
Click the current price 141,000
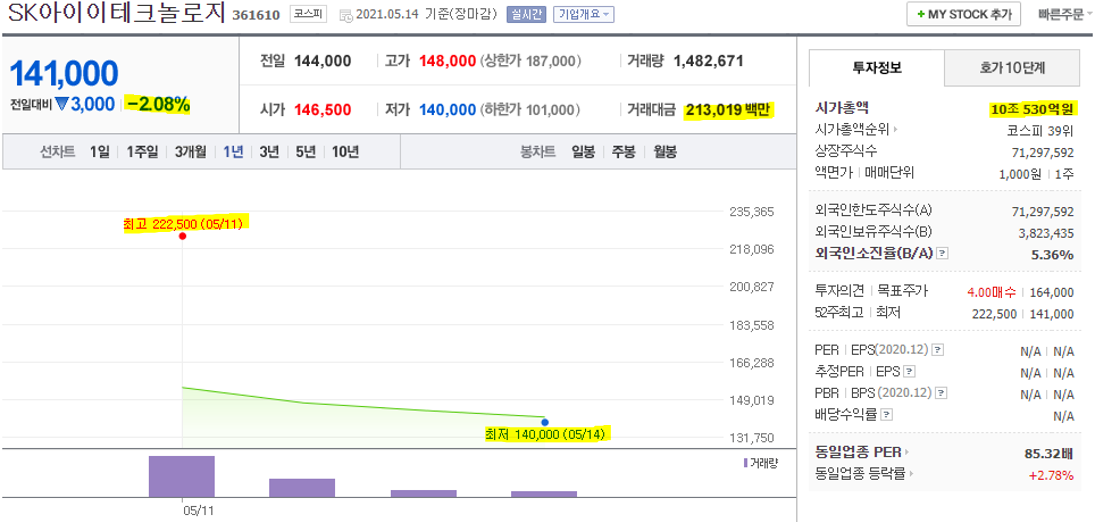point(64,73)
